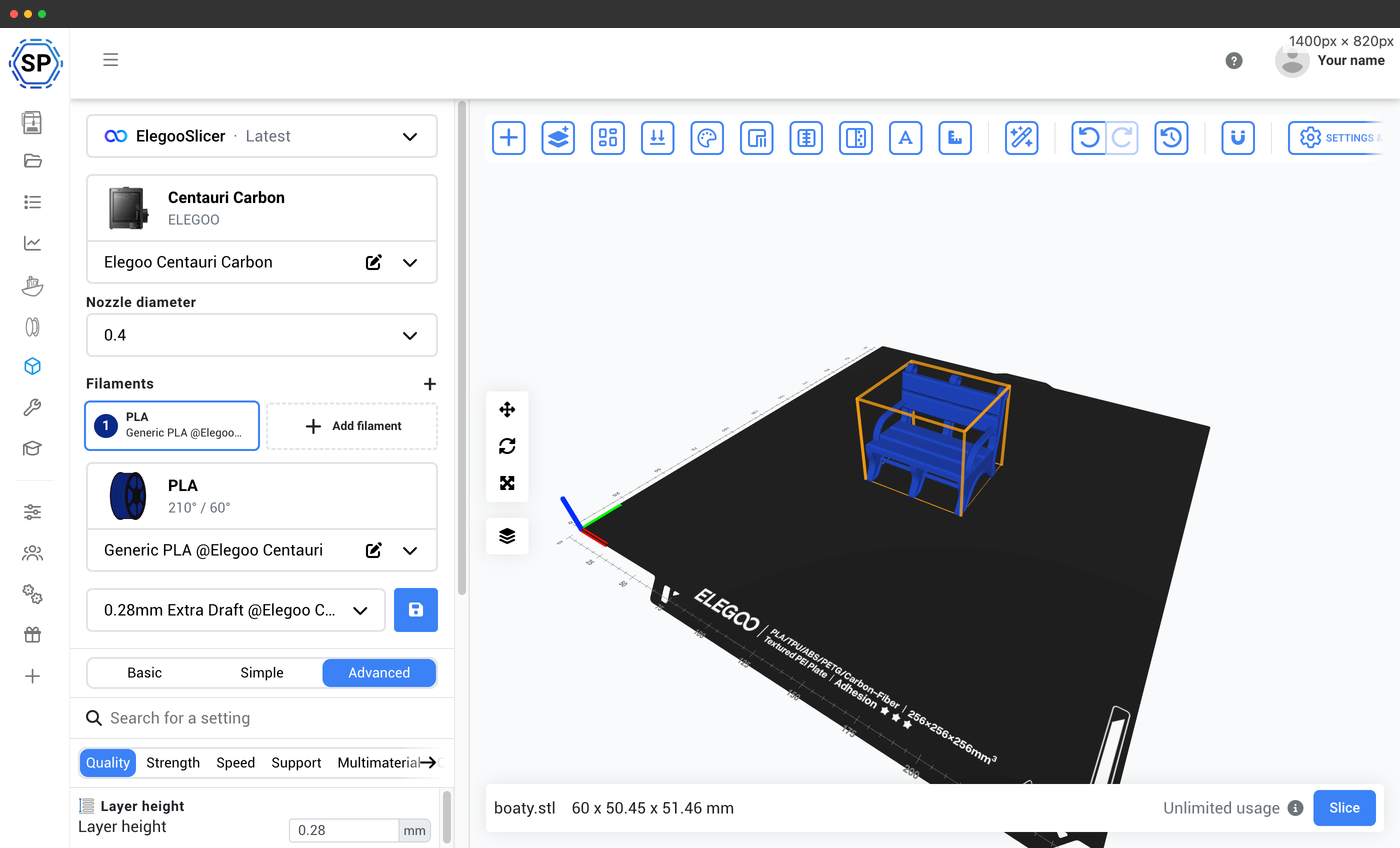Add a filament with the plus icon

[430, 384]
